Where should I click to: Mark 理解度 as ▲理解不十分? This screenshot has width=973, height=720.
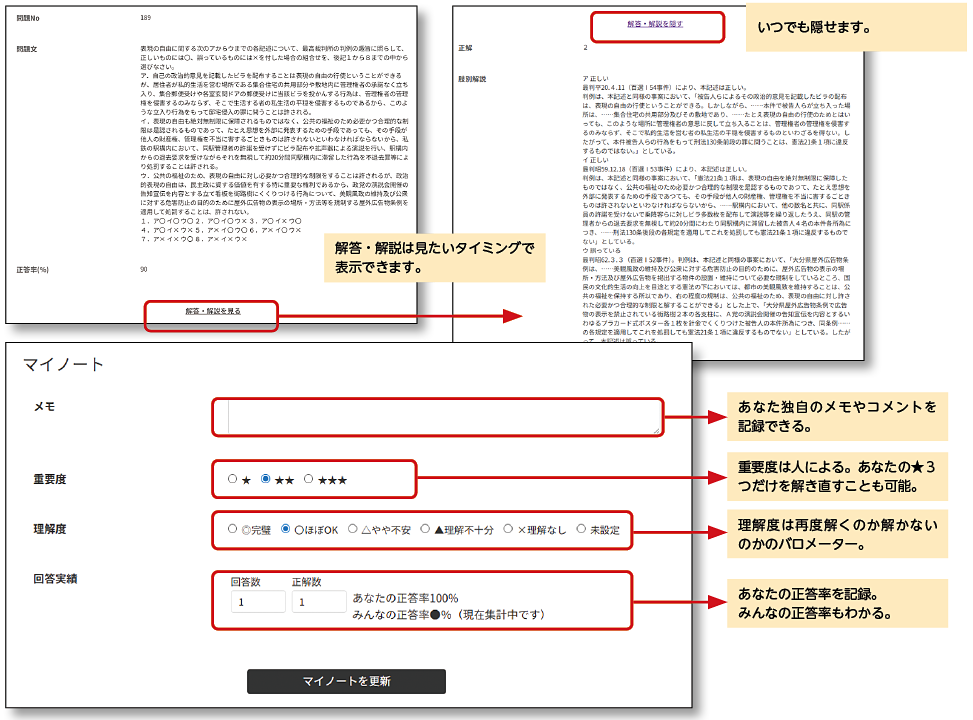[425, 529]
